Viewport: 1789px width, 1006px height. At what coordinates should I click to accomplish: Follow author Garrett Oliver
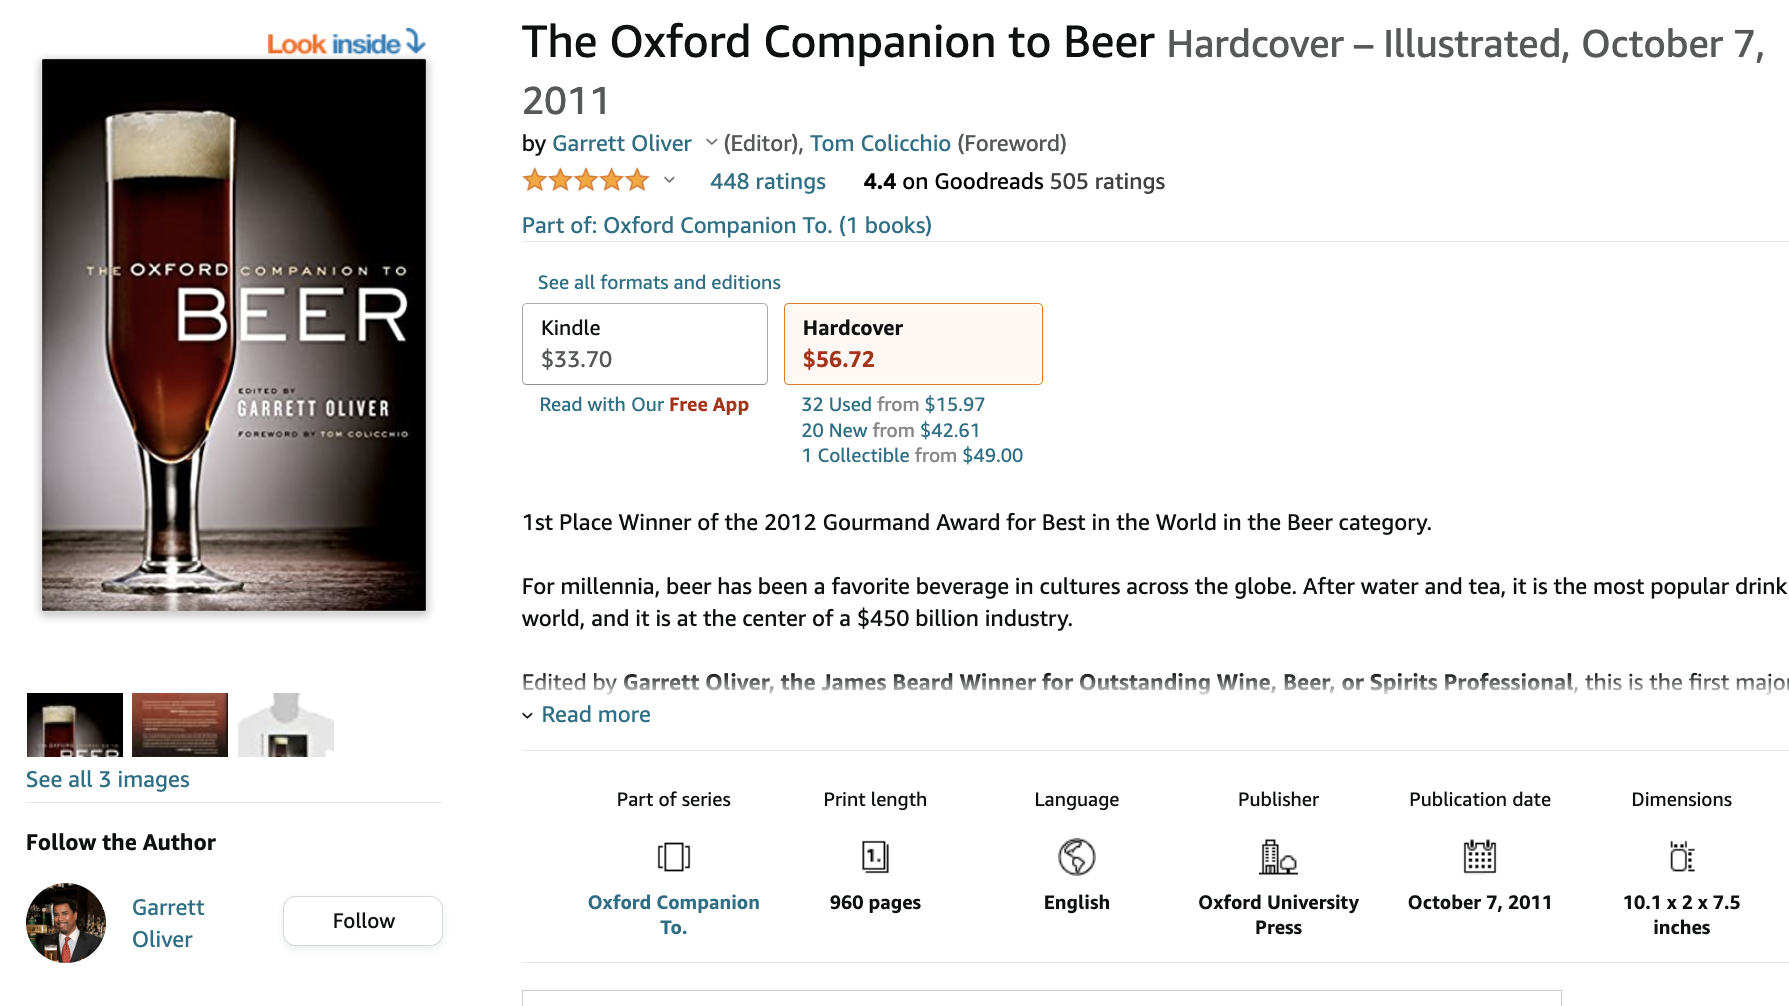tap(363, 921)
